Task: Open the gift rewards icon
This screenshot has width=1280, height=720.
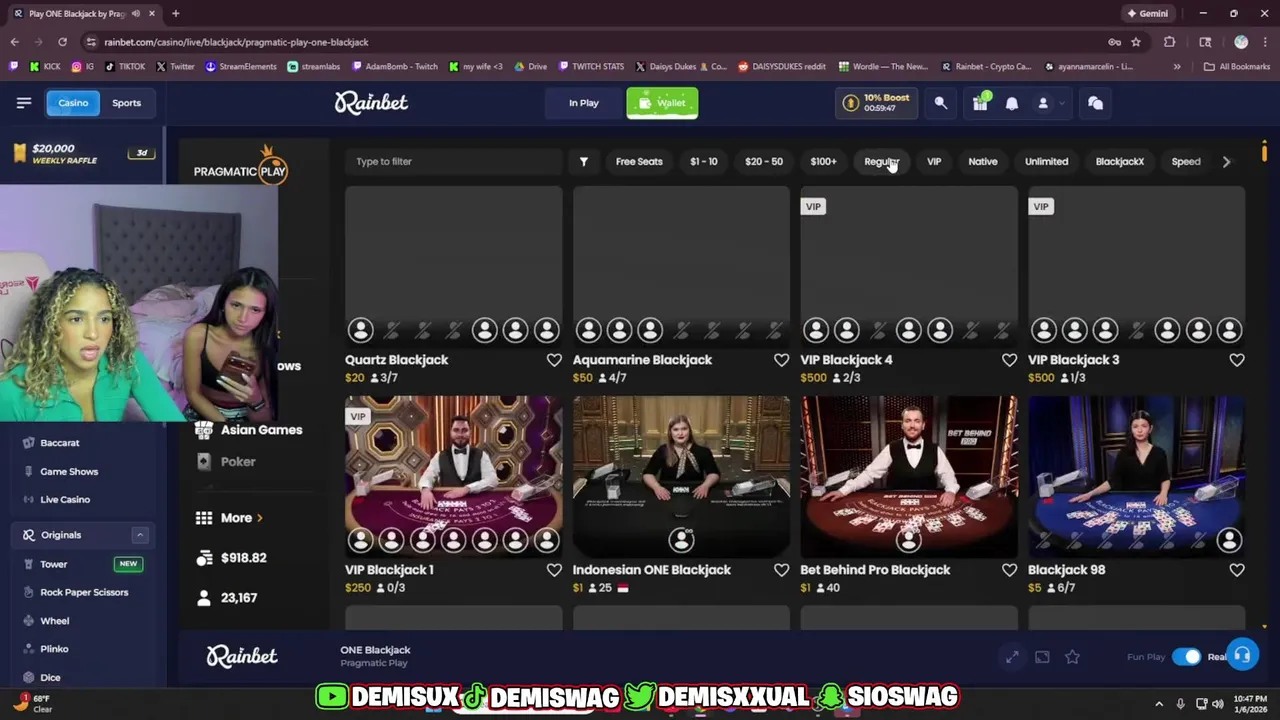Action: tap(980, 103)
